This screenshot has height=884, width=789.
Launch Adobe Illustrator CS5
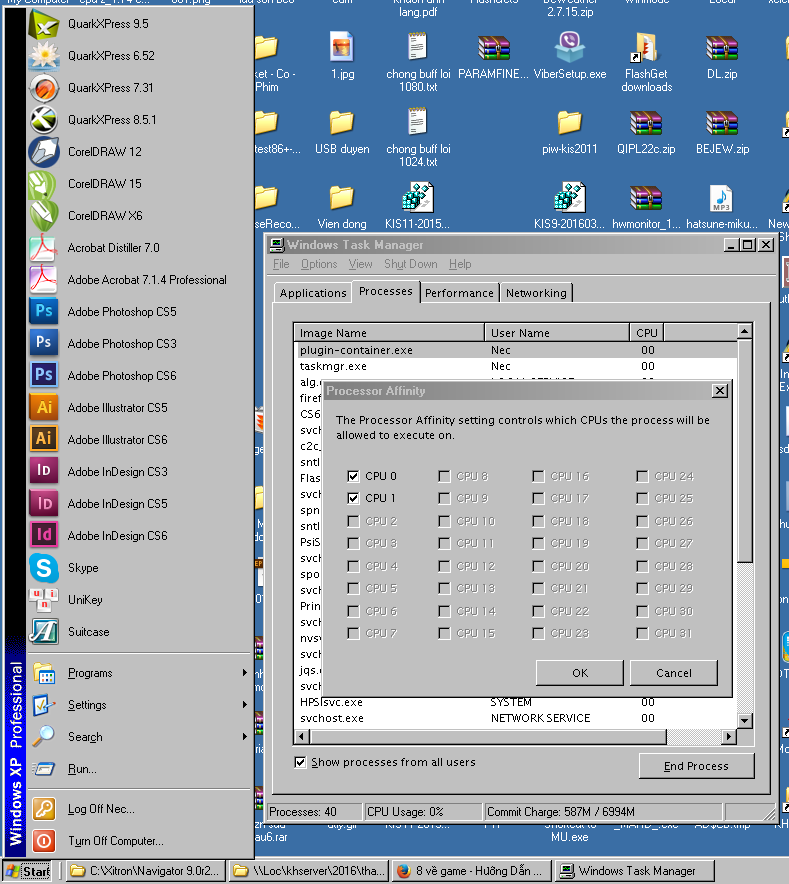[117, 408]
